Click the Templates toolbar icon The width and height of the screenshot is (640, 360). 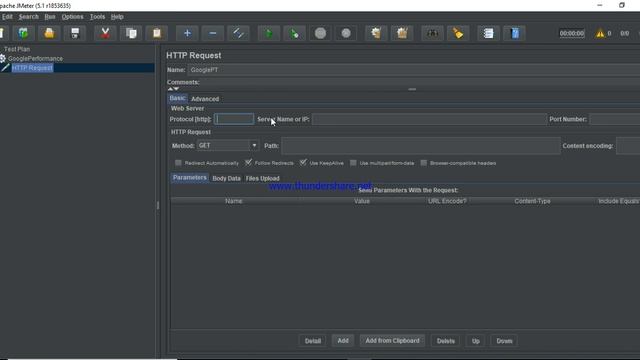tap(23, 33)
